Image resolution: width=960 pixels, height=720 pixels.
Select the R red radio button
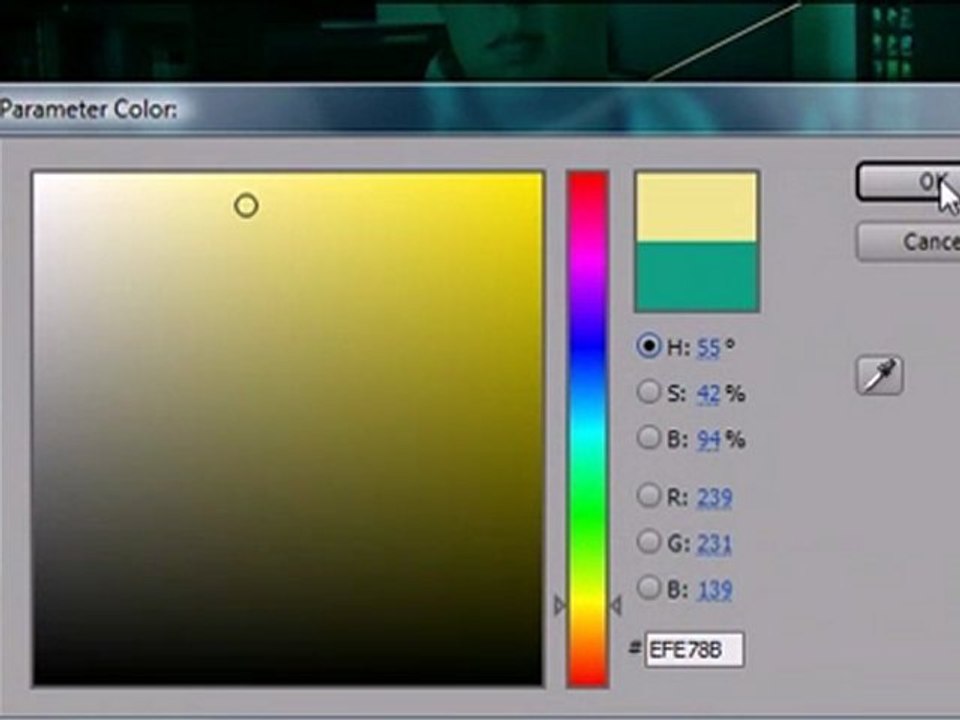(x=648, y=495)
